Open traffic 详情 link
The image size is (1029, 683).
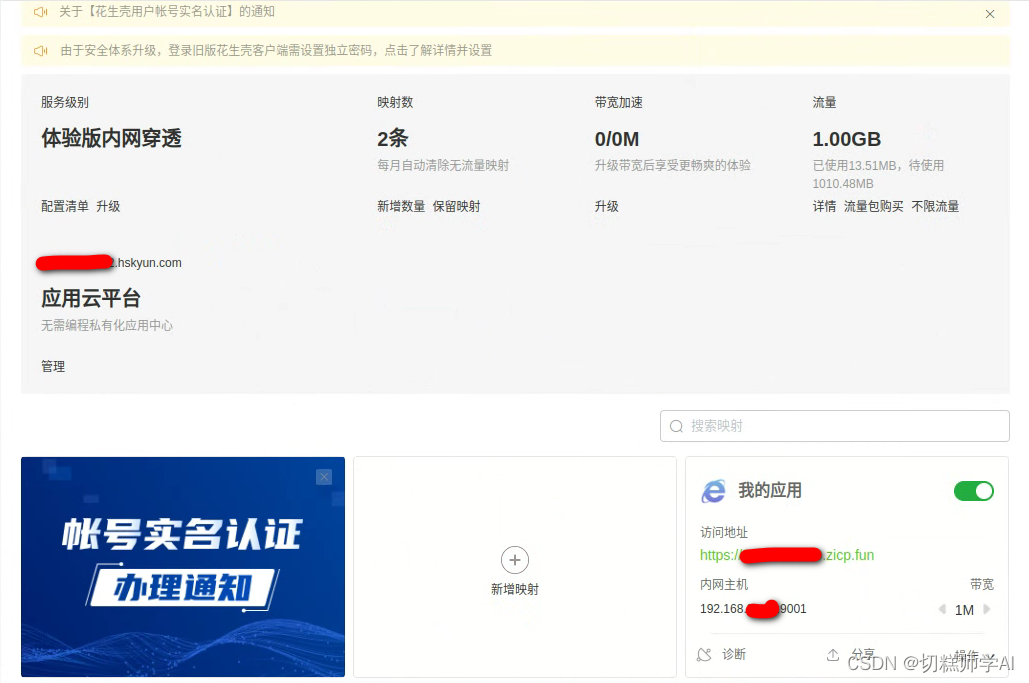click(824, 206)
